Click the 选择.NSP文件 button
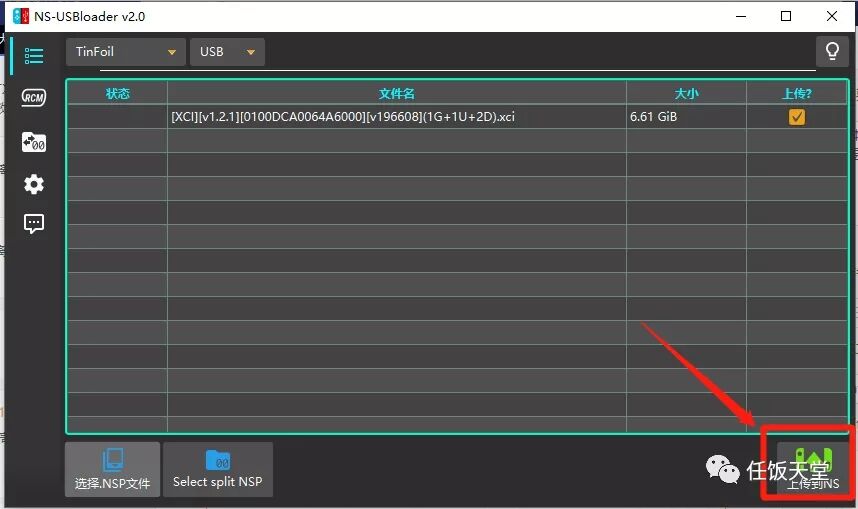This screenshot has height=509, width=858. 113,470
